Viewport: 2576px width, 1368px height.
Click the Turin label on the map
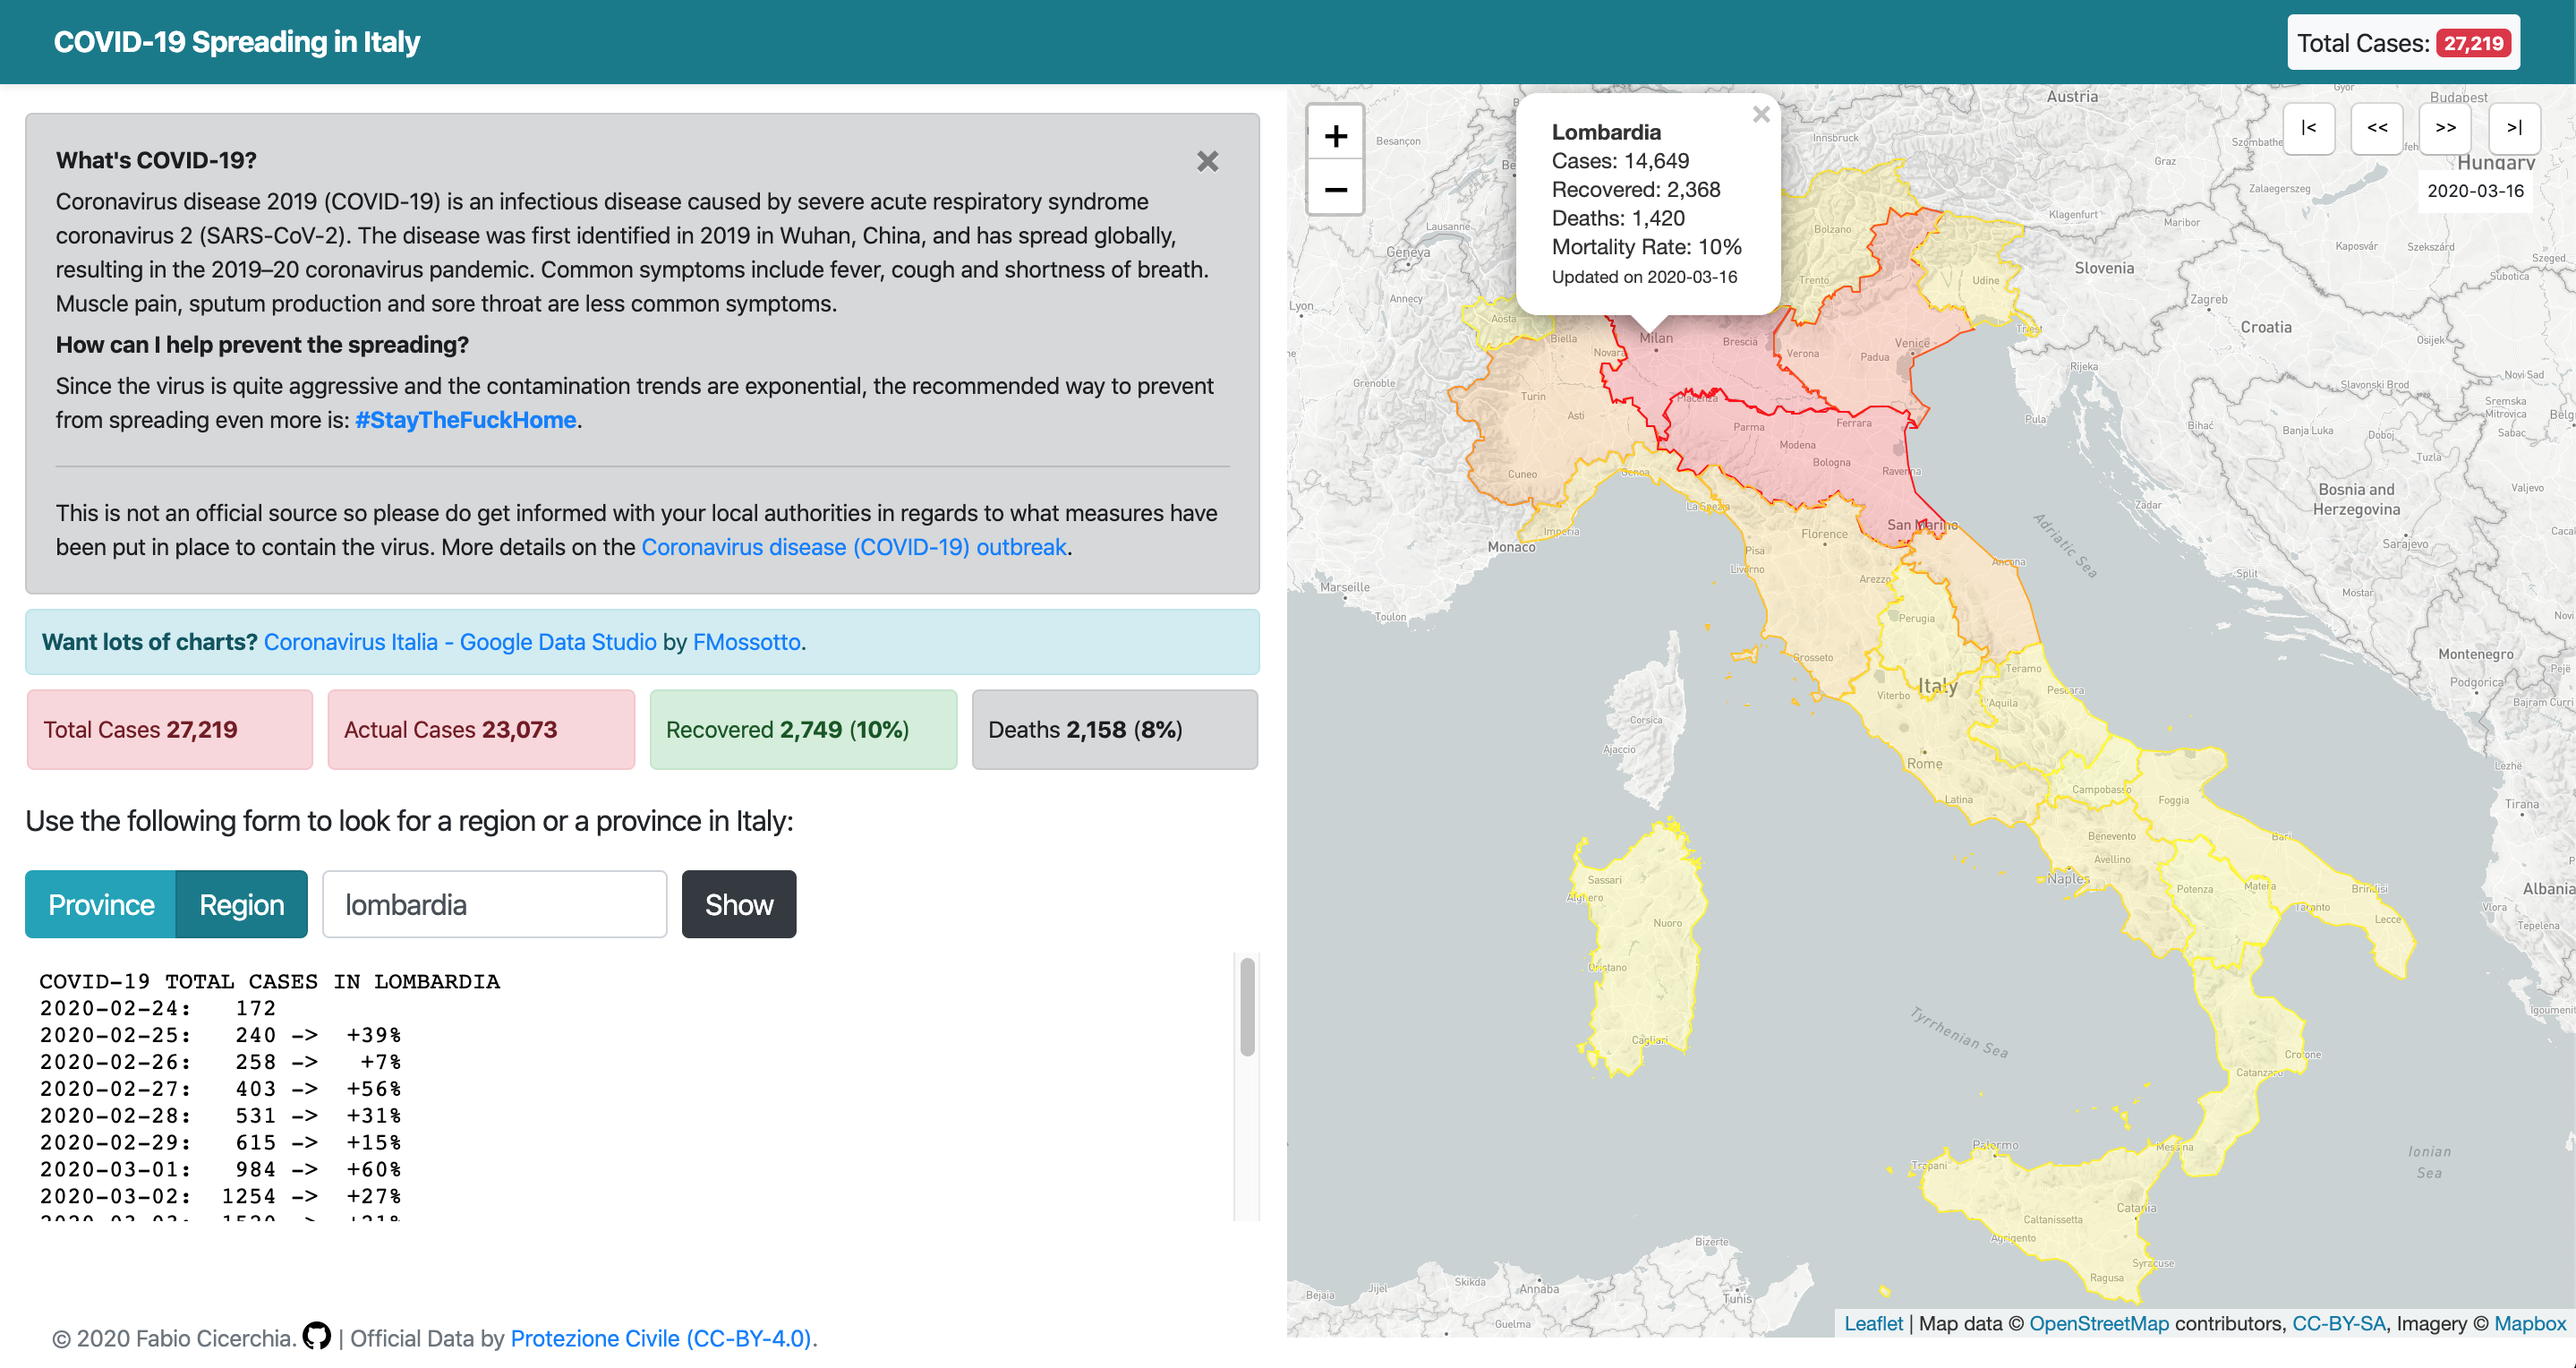(1533, 396)
